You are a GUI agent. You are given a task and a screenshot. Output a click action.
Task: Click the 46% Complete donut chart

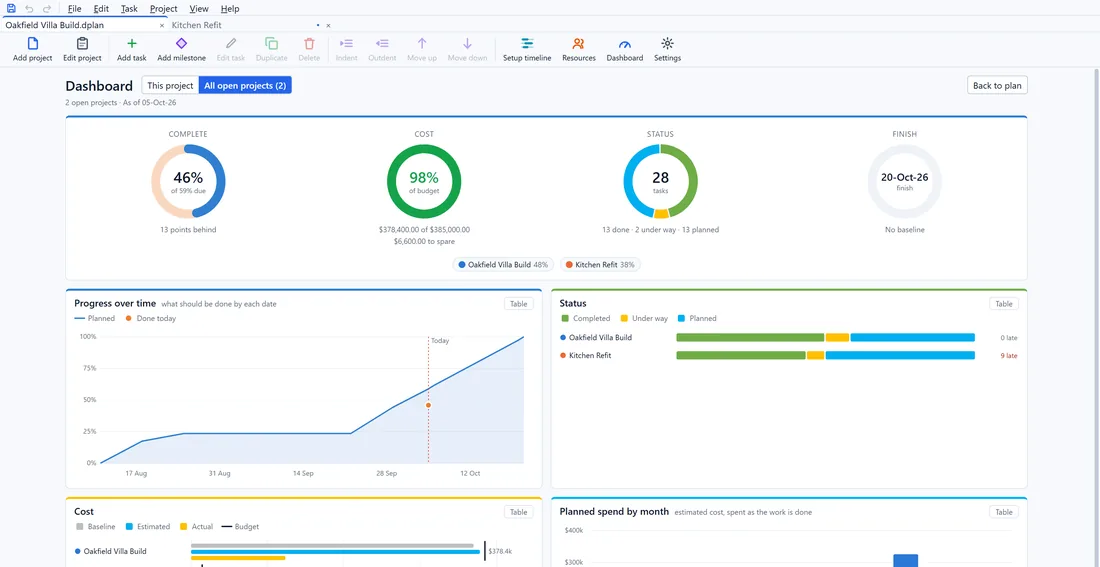click(x=188, y=181)
